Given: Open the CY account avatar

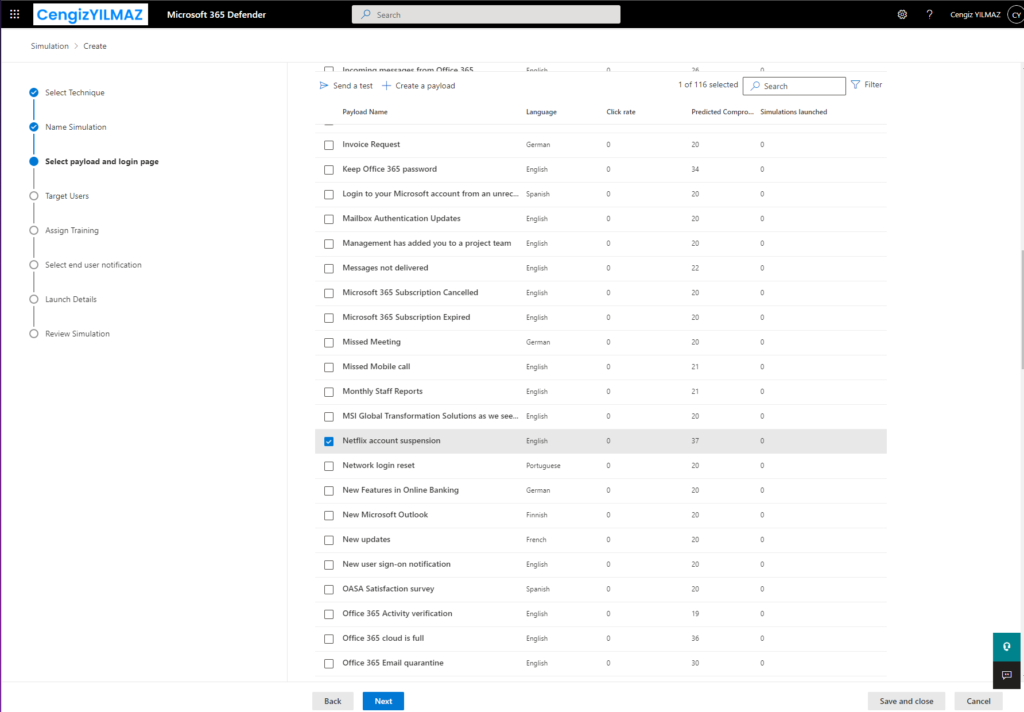Looking at the screenshot, I should coord(1017,14).
